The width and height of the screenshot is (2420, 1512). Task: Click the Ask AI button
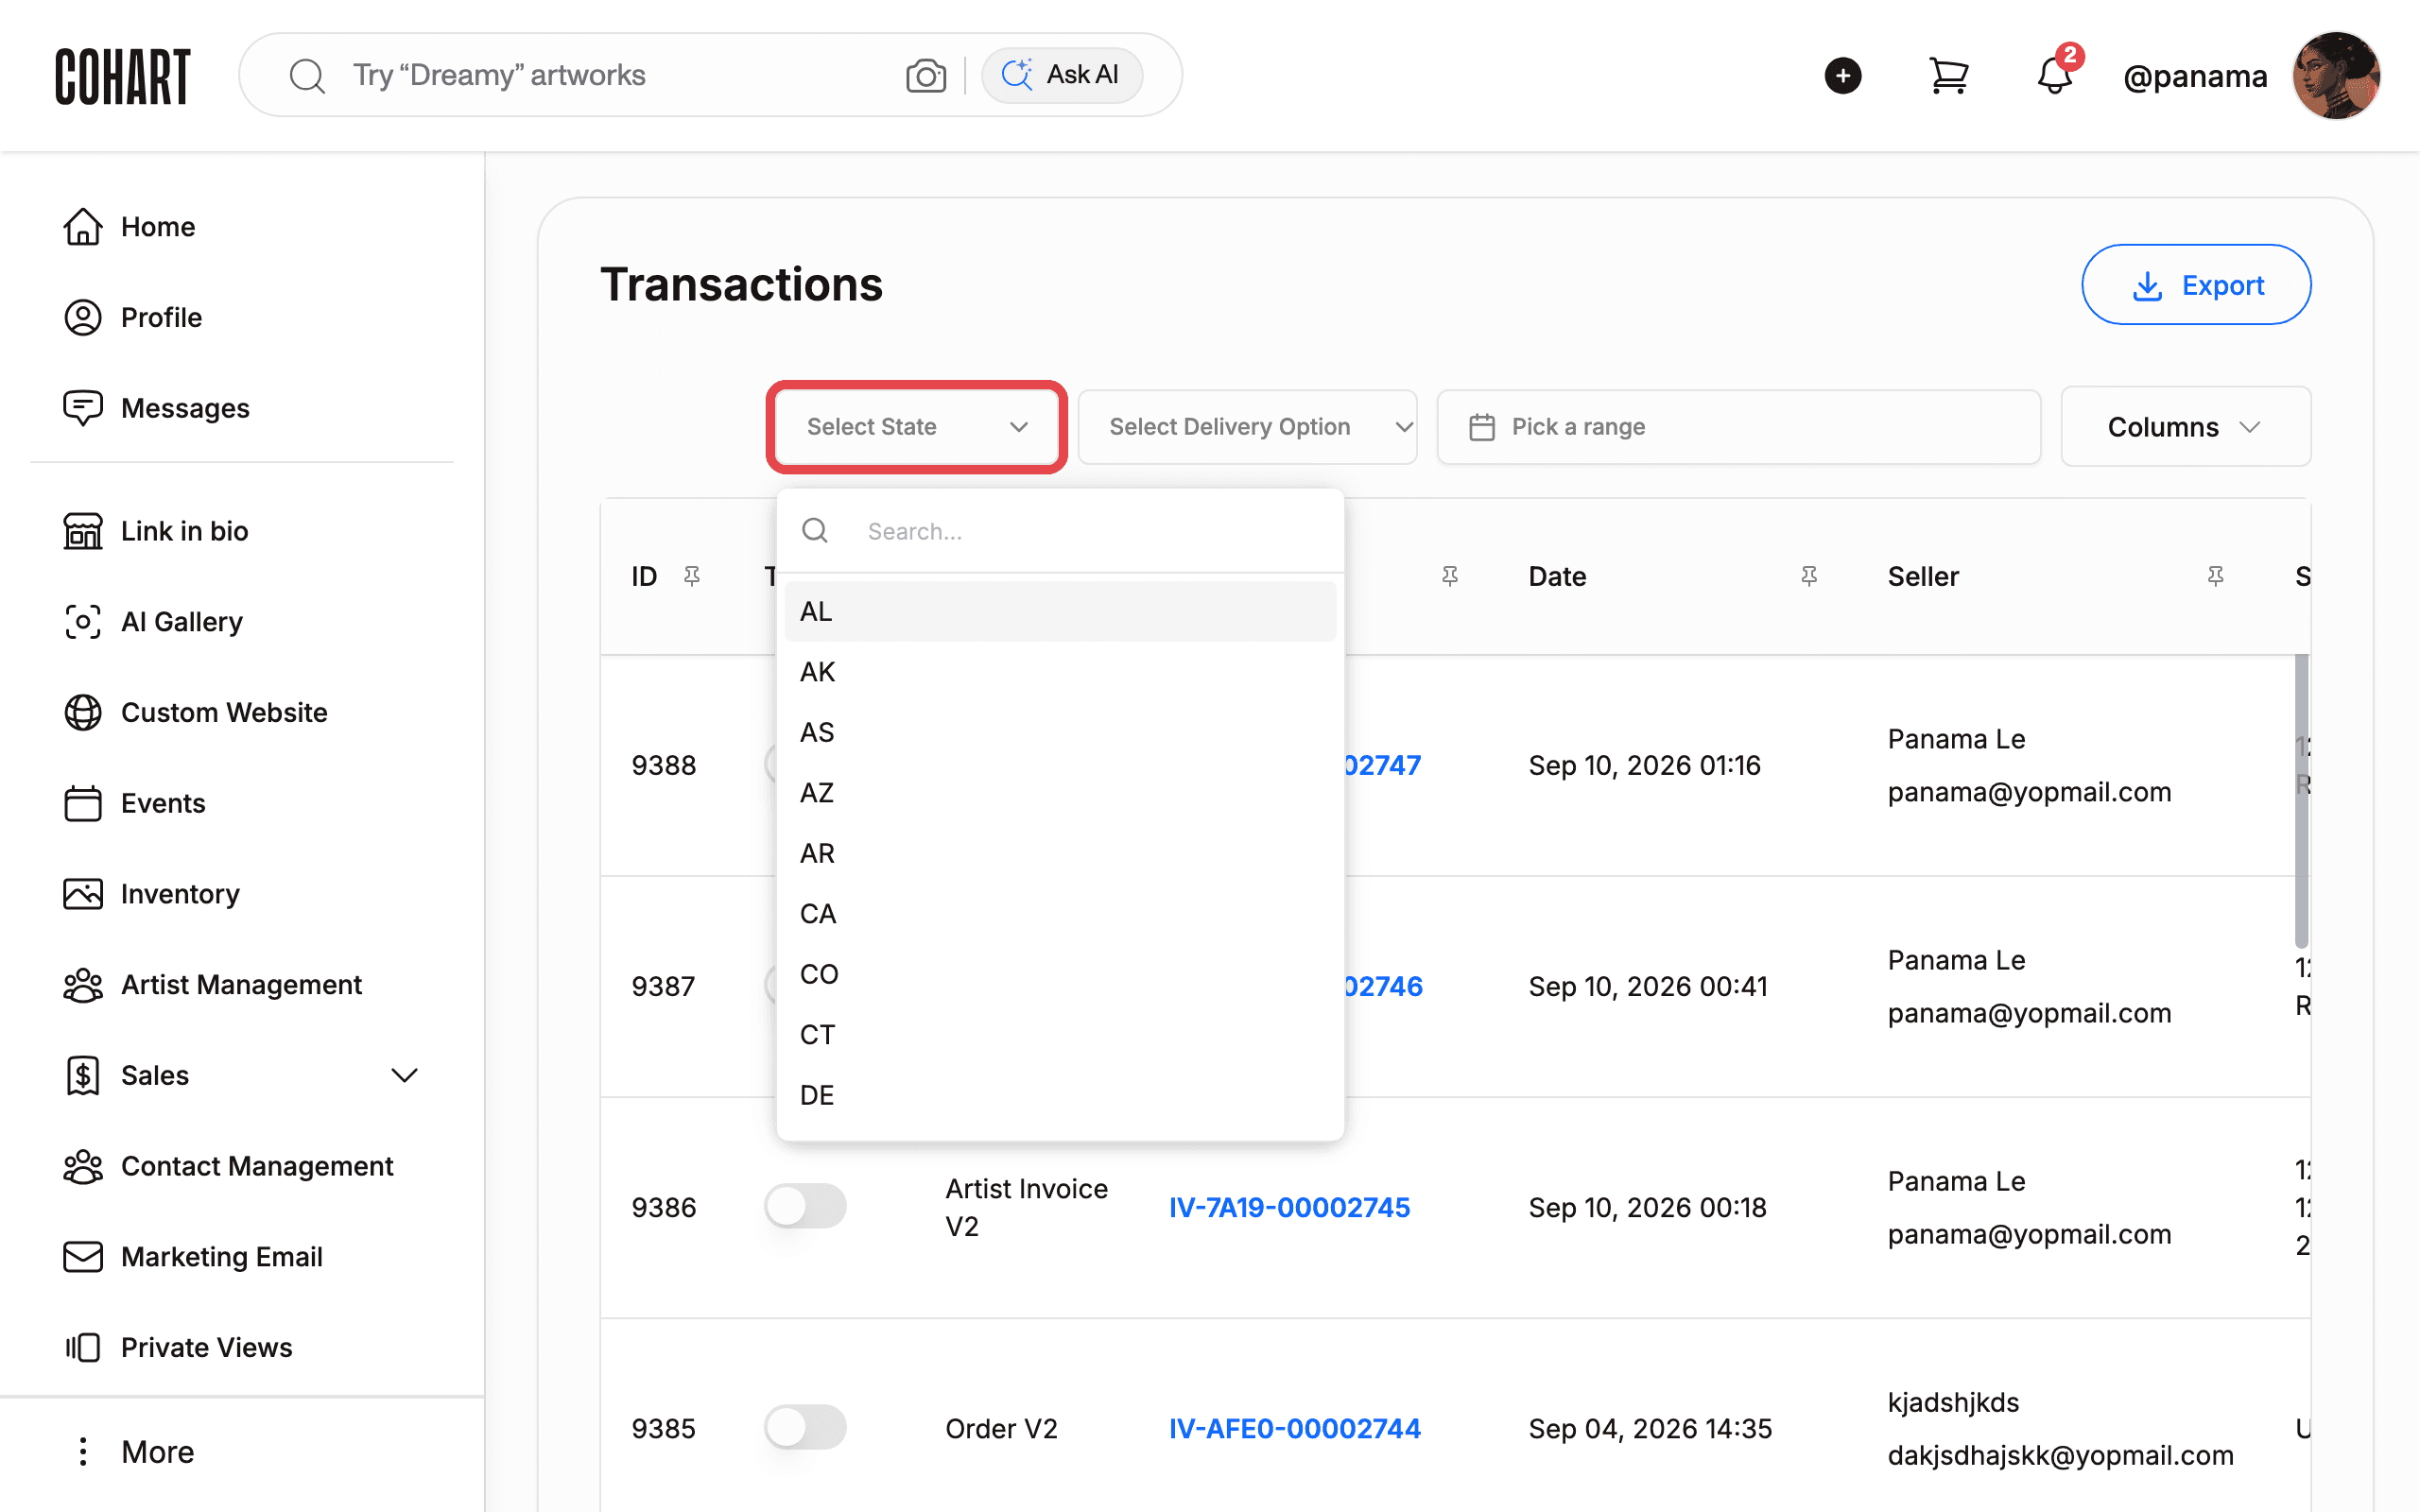[1062, 75]
